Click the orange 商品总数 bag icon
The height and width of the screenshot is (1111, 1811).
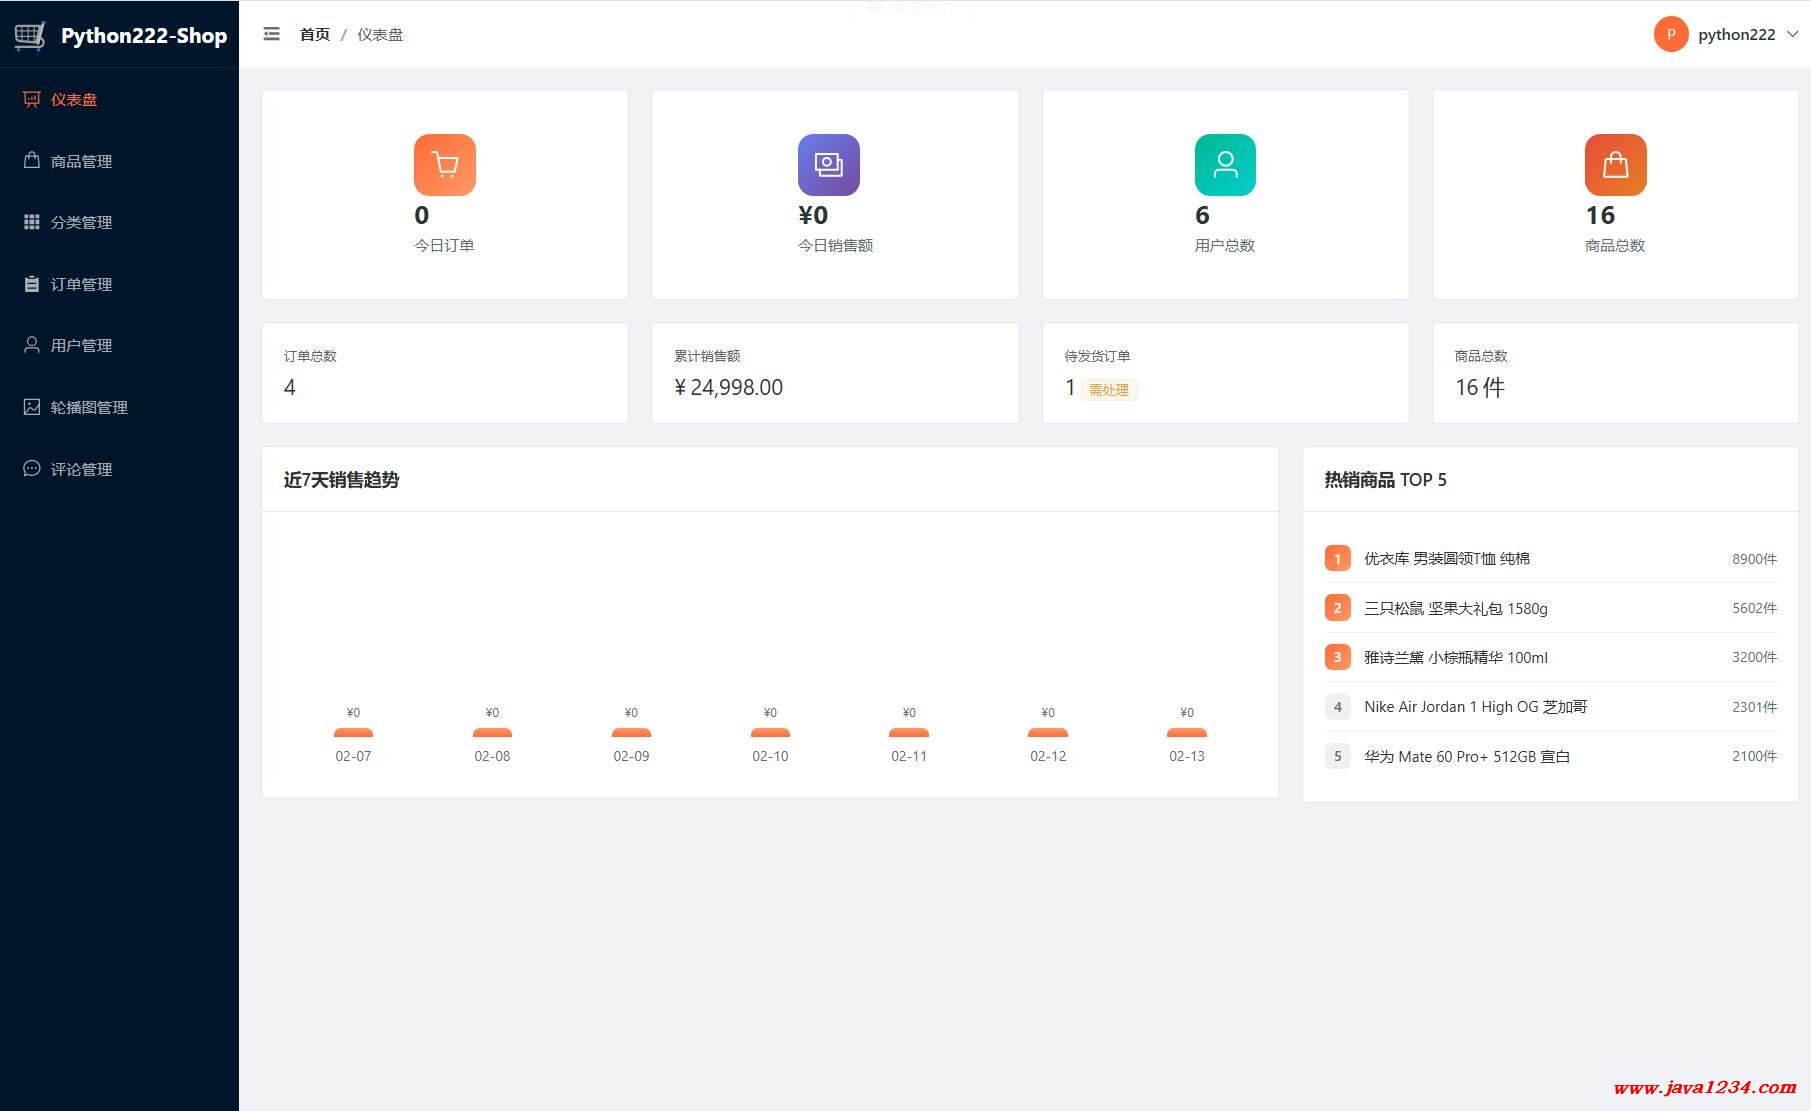point(1615,165)
